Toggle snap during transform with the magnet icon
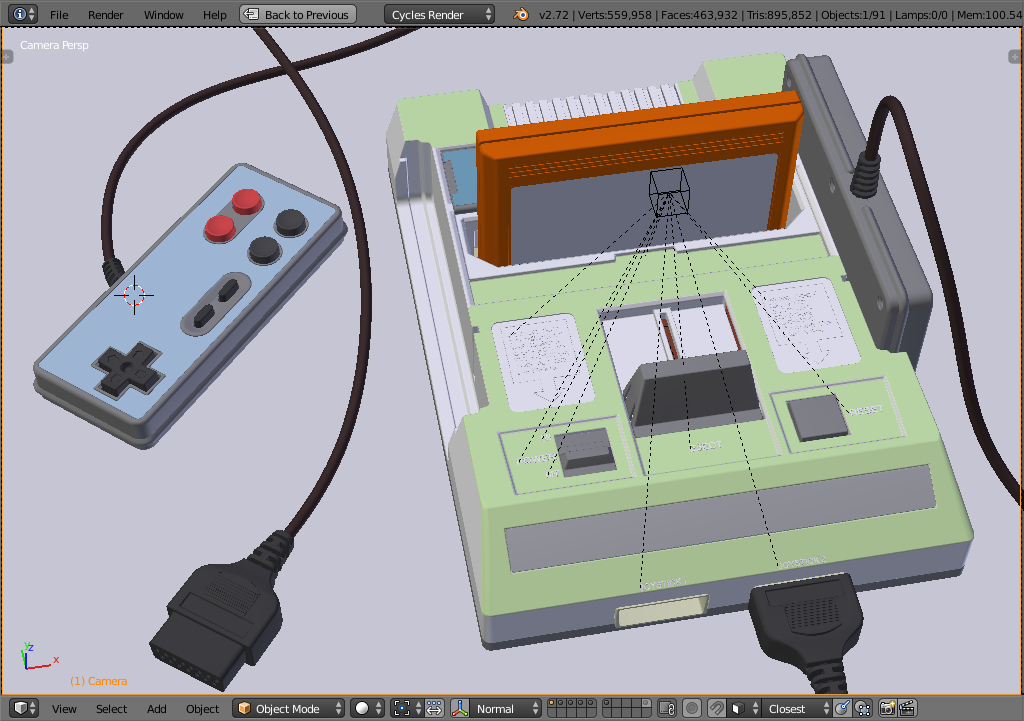 [715, 708]
